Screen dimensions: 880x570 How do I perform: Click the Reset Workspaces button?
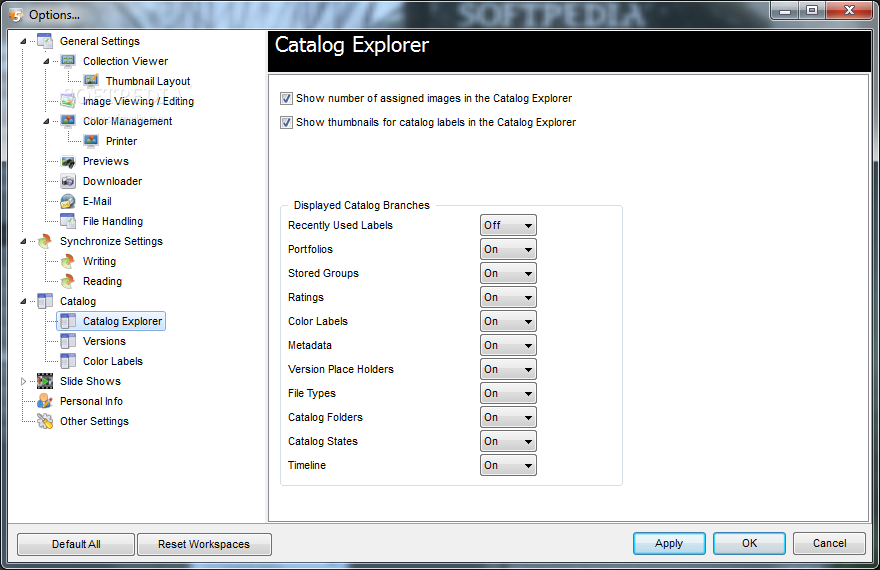coord(204,544)
